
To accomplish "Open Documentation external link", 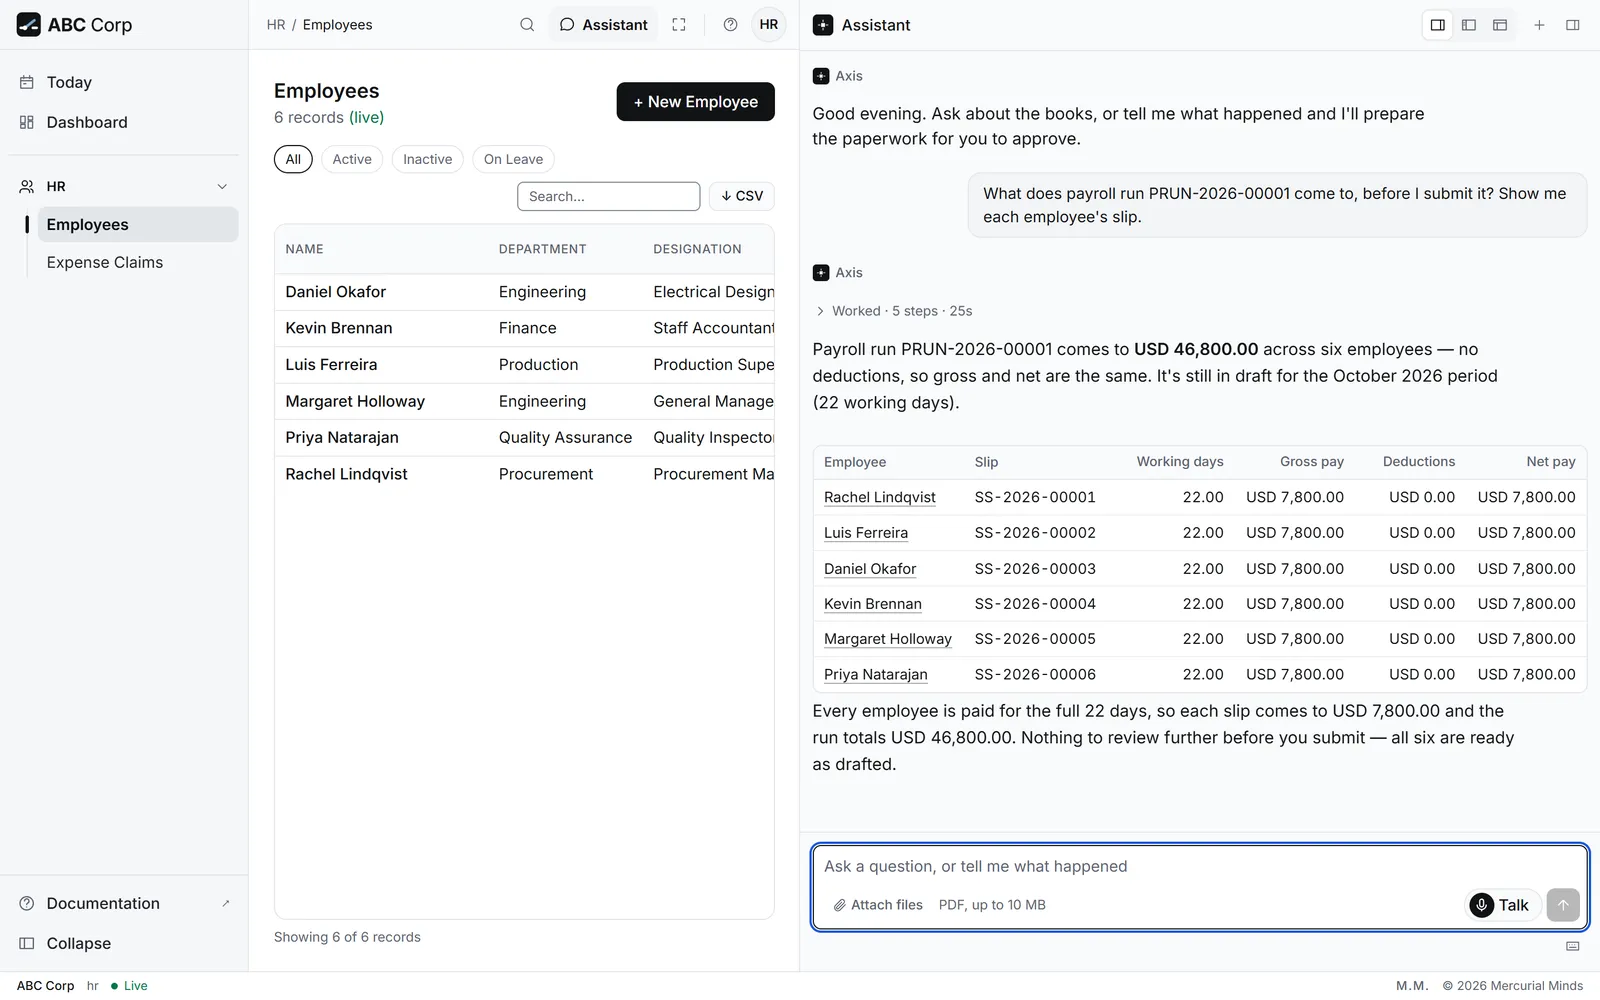I will click(124, 903).
